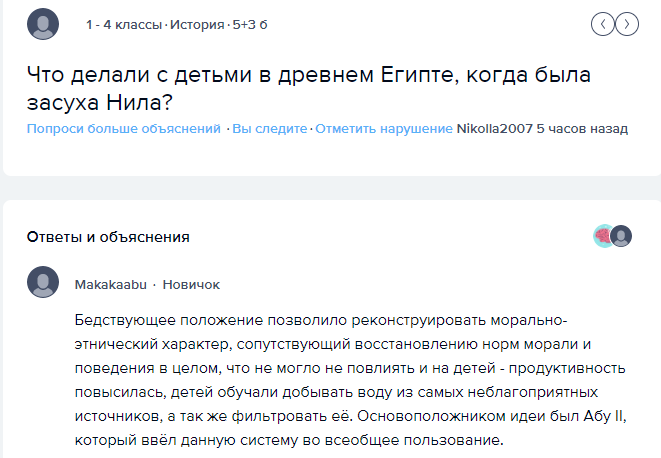The height and width of the screenshot is (458, 661).
Task: Click the question title about древнем Египте
Action: coord(309,88)
